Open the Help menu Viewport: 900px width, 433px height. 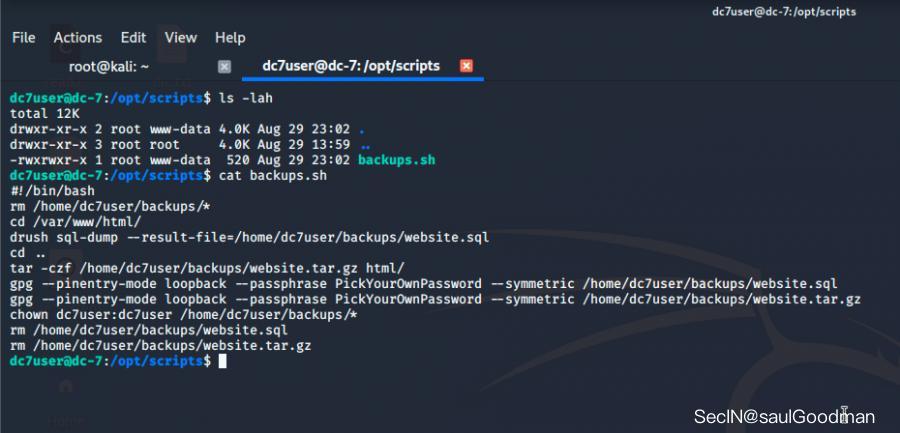coord(229,37)
